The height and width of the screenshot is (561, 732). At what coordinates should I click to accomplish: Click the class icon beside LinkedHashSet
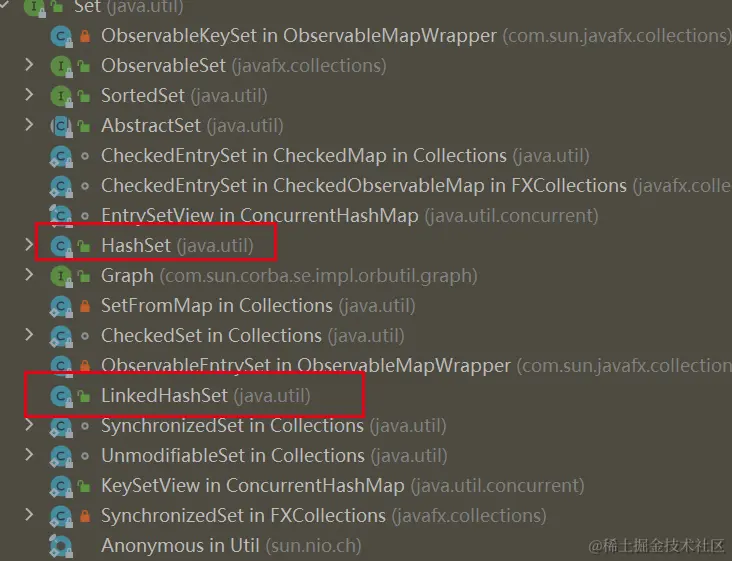coord(61,396)
